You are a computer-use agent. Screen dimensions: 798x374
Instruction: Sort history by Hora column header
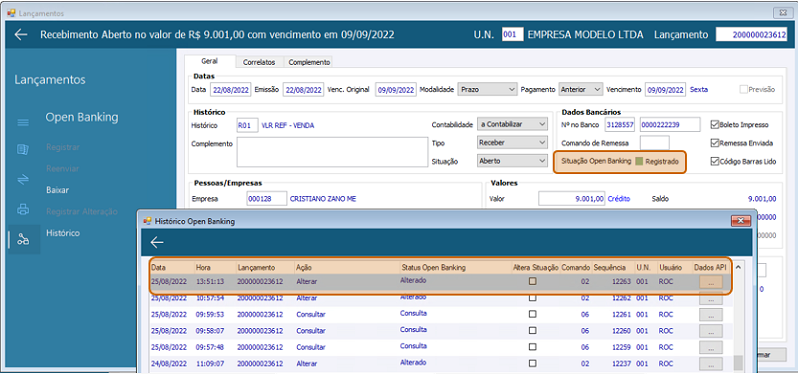(x=203, y=267)
